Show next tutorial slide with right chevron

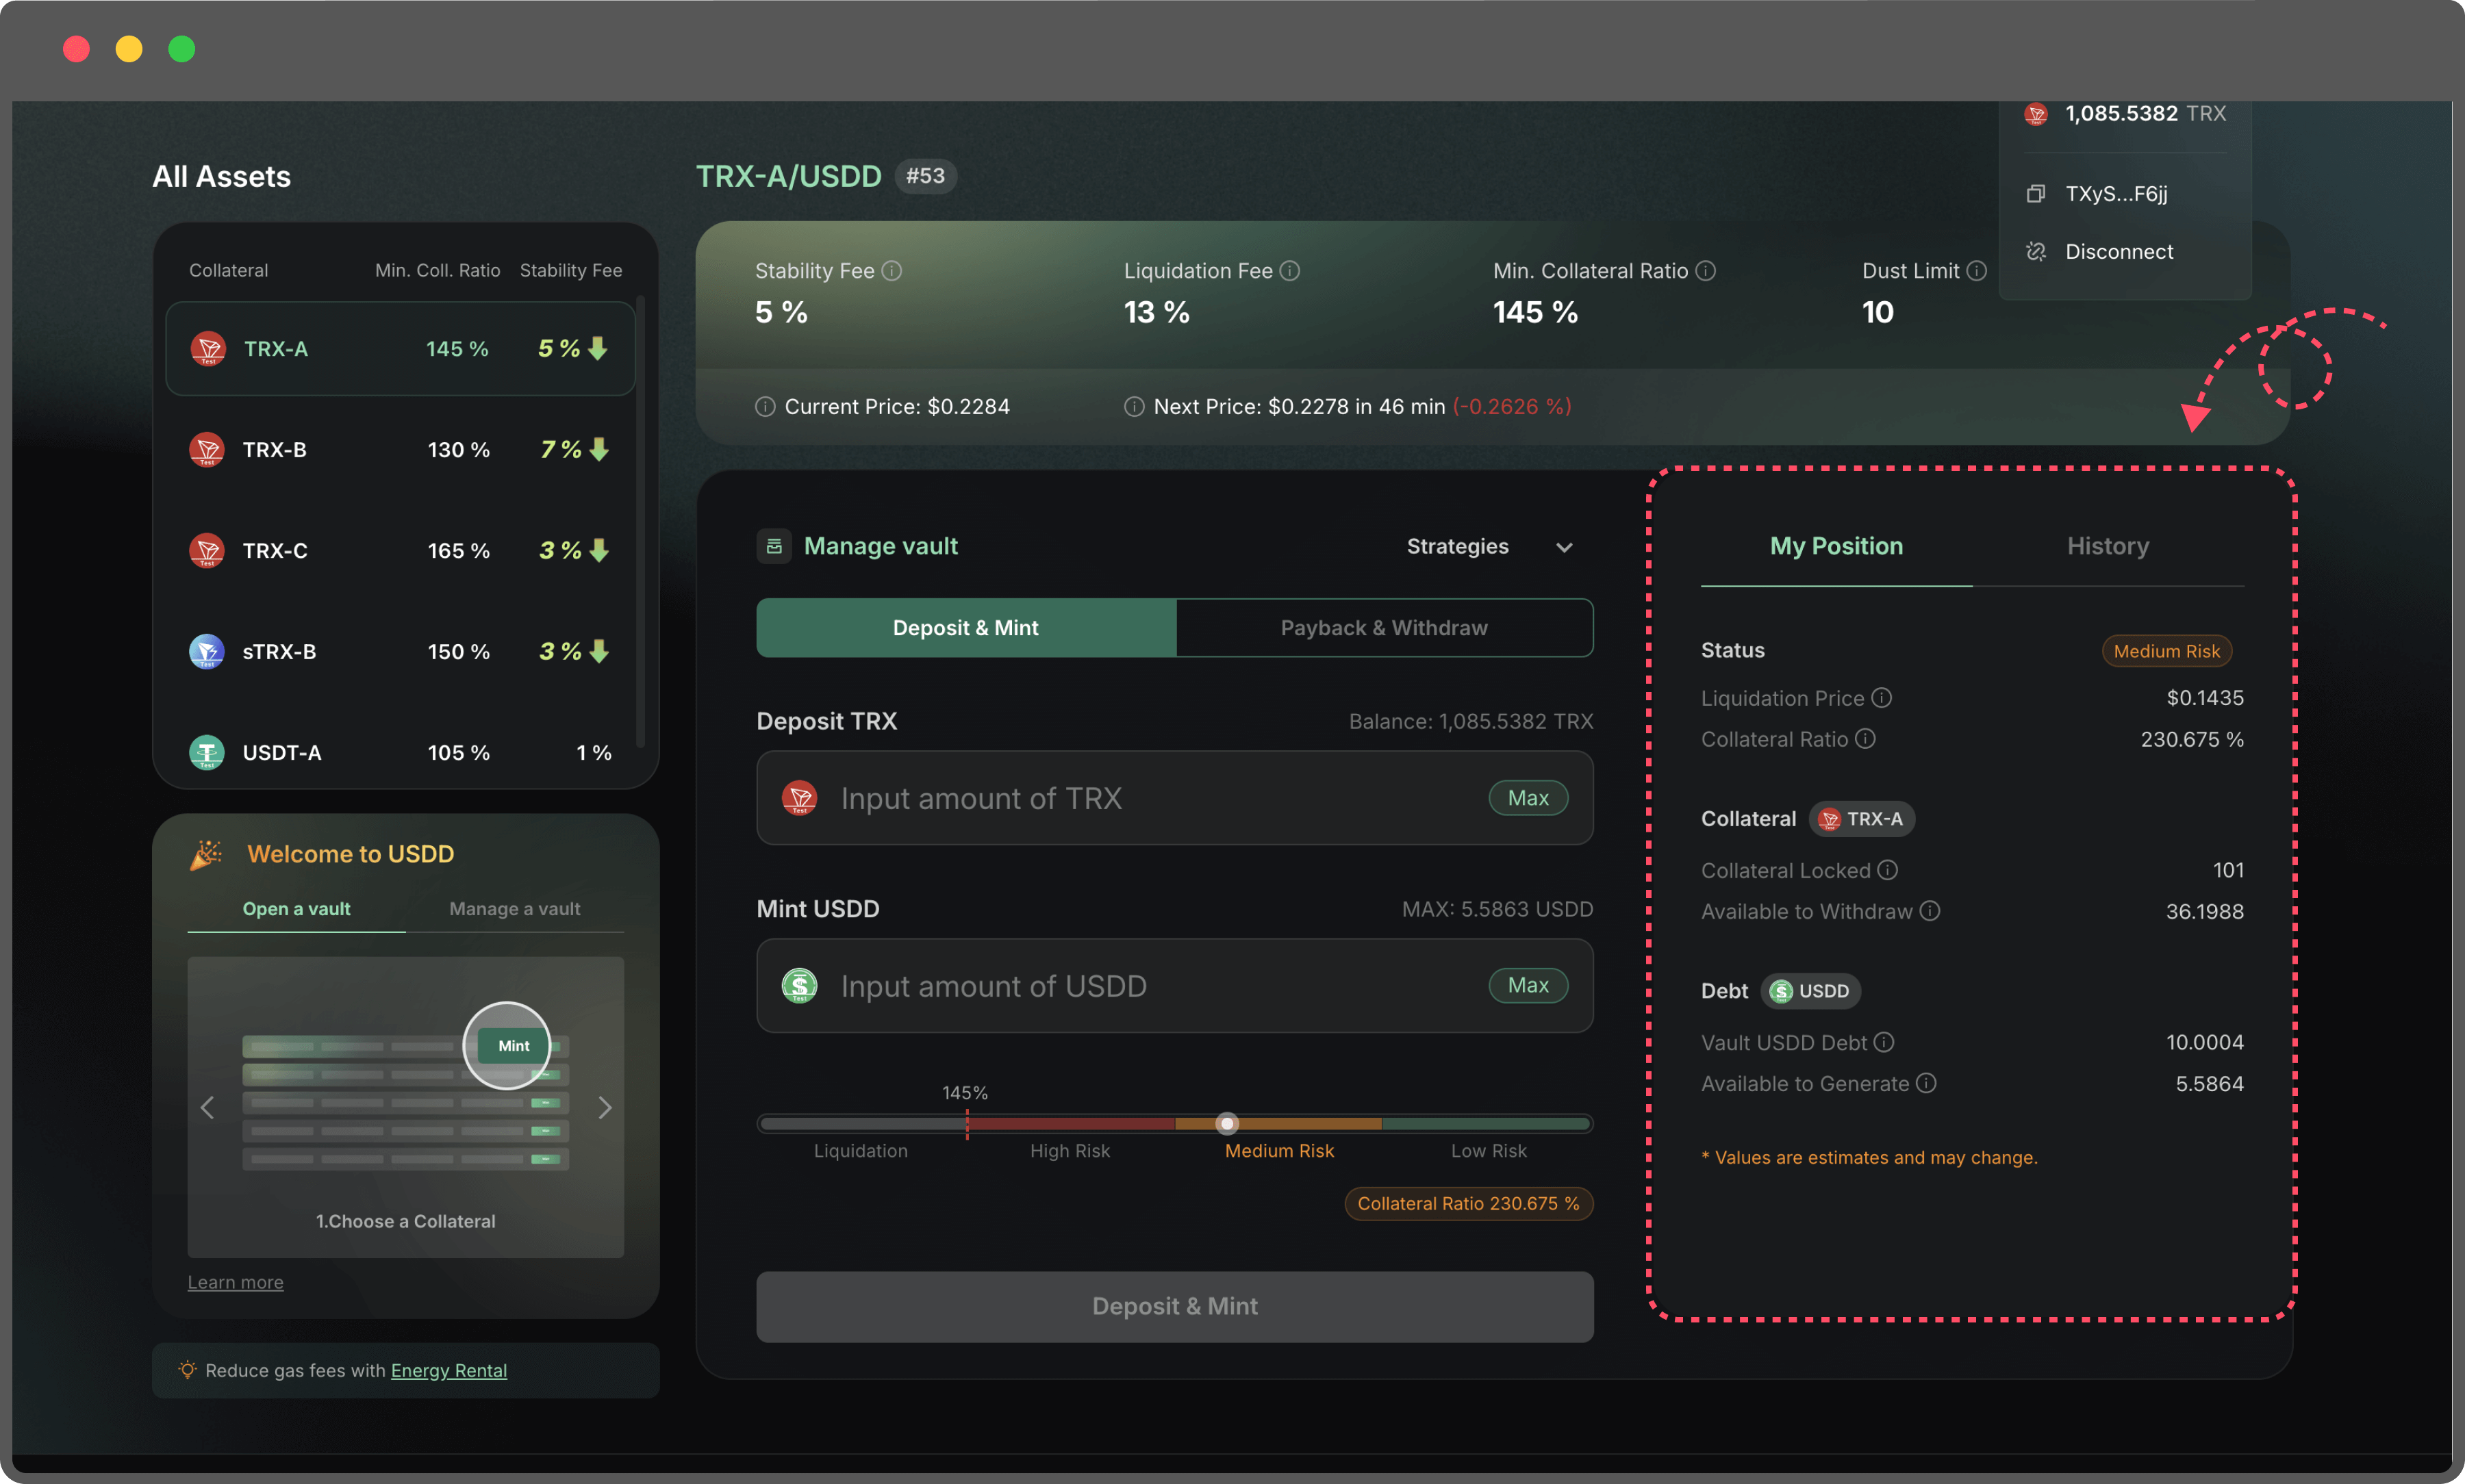(x=604, y=1108)
